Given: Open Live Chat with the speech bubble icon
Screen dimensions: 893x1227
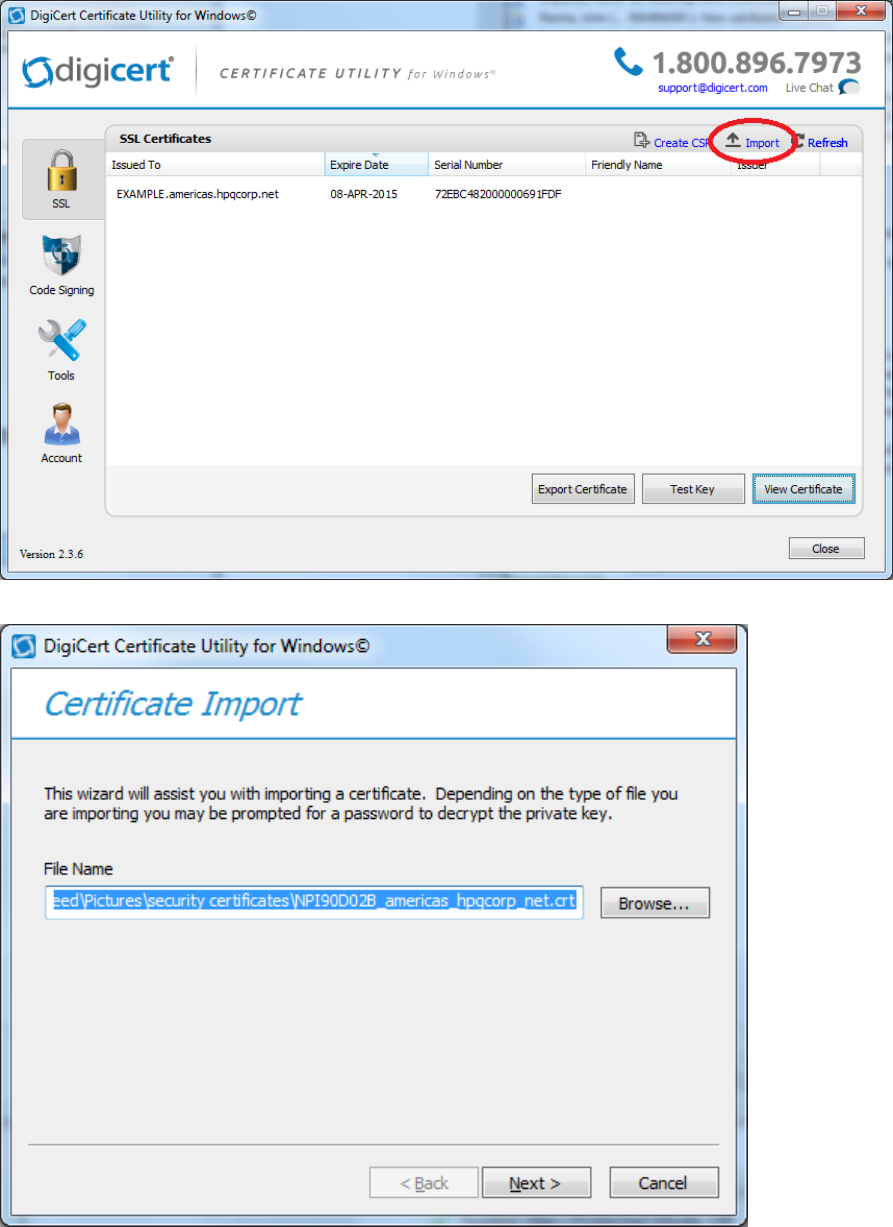Looking at the screenshot, I should [849, 88].
